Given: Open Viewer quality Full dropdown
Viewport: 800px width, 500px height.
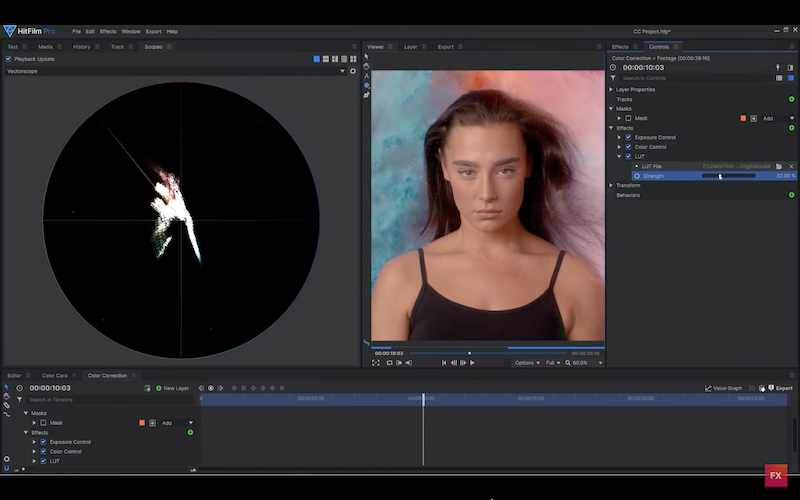Looking at the screenshot, I should point(553,363).
